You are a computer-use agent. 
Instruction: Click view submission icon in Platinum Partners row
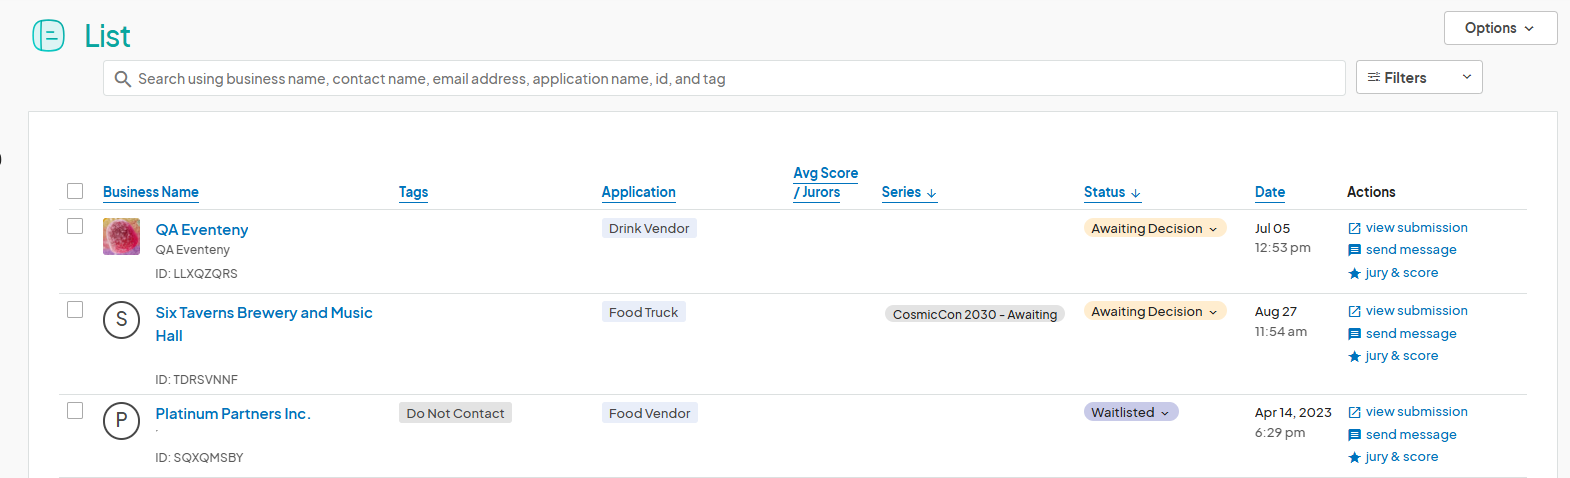1355,412
